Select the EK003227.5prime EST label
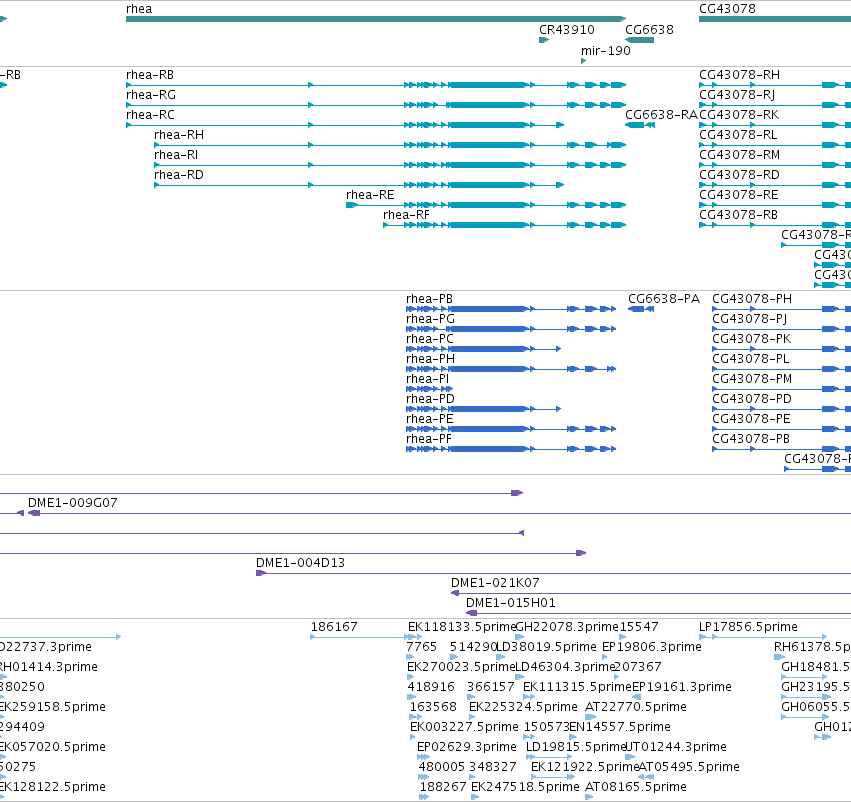 pyautogui.click(x=465, y=728)
